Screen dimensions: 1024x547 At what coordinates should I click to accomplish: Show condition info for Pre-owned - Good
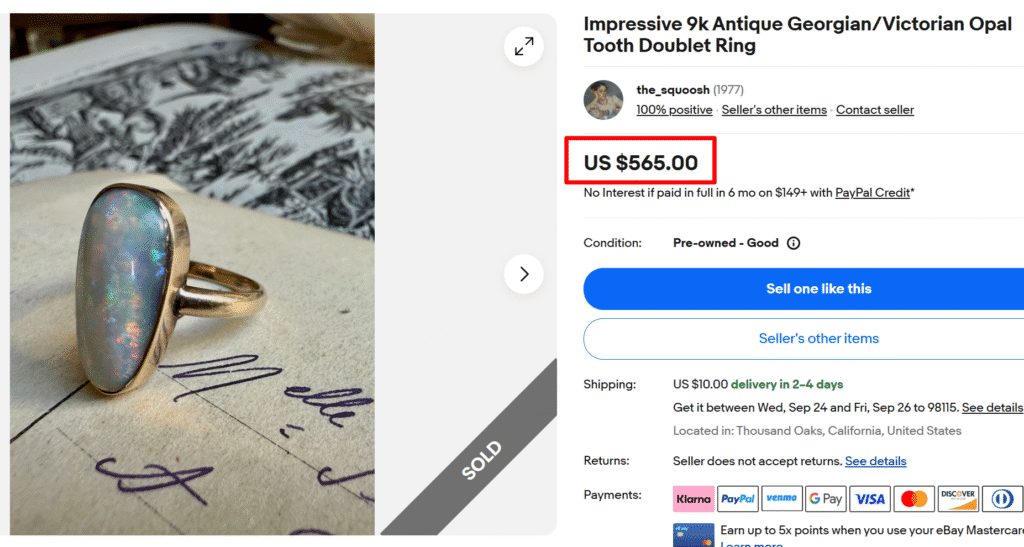click(x=794, y=243)
